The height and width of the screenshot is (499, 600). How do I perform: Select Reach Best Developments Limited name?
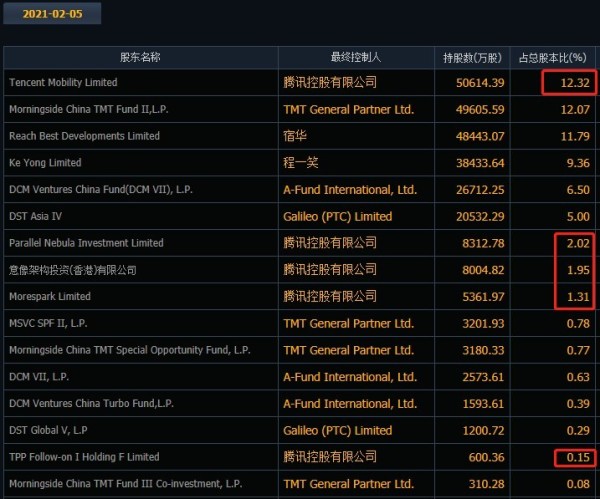(x=84, y=136)
